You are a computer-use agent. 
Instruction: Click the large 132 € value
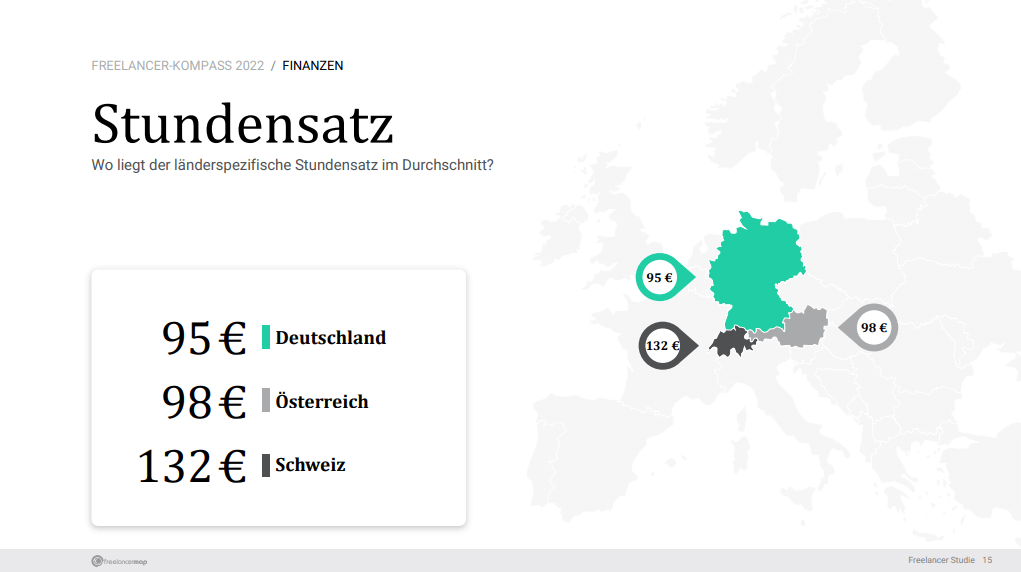point(192,466)
